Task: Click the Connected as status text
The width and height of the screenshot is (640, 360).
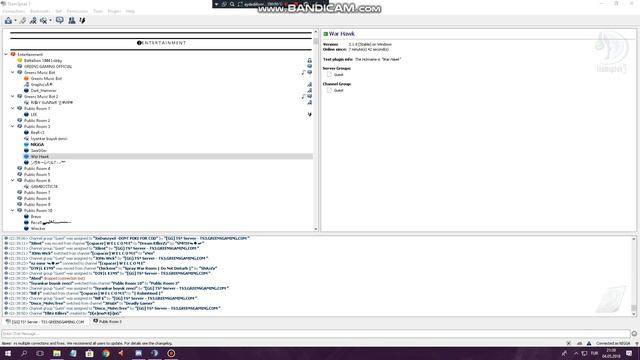Action: coord(613,343)
